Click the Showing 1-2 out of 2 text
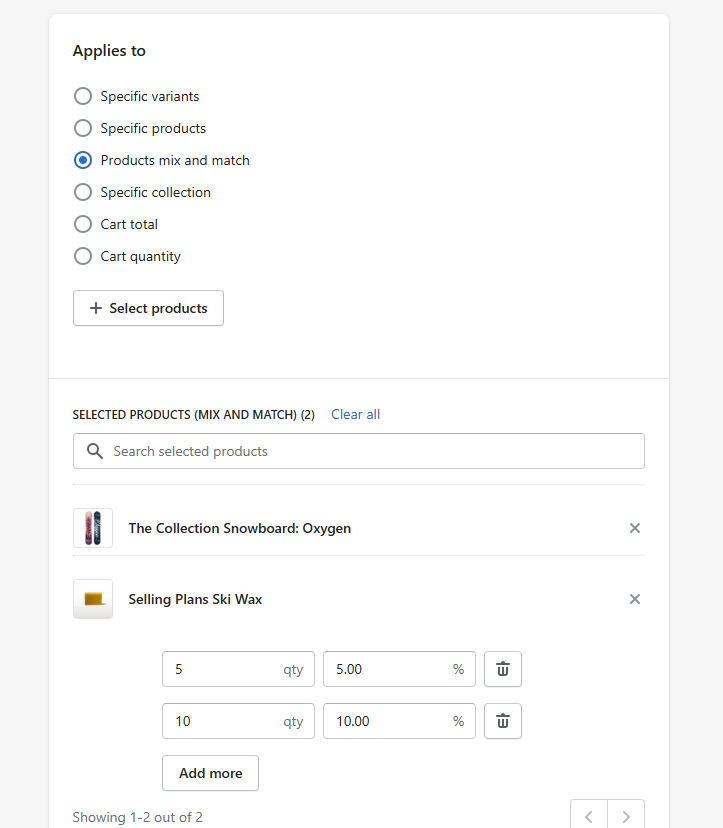This screenshot has height=828, width=723. click(137, 817)
